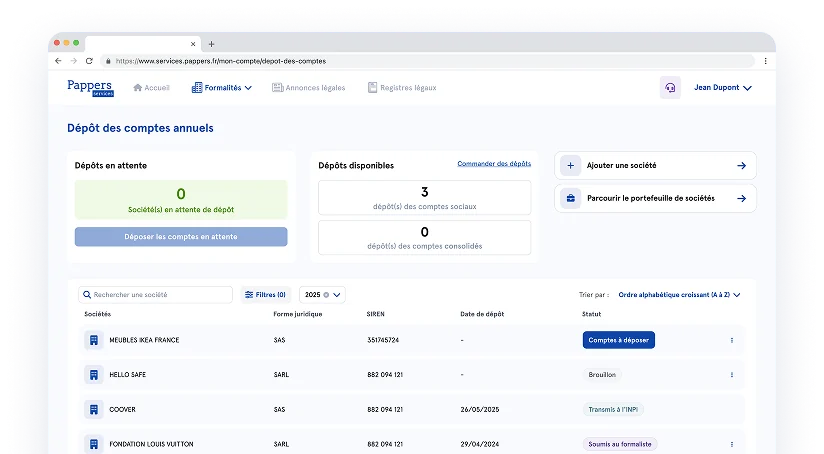
Task: Click the Annonces légales newspaper icon
Action: coord(277,88)
